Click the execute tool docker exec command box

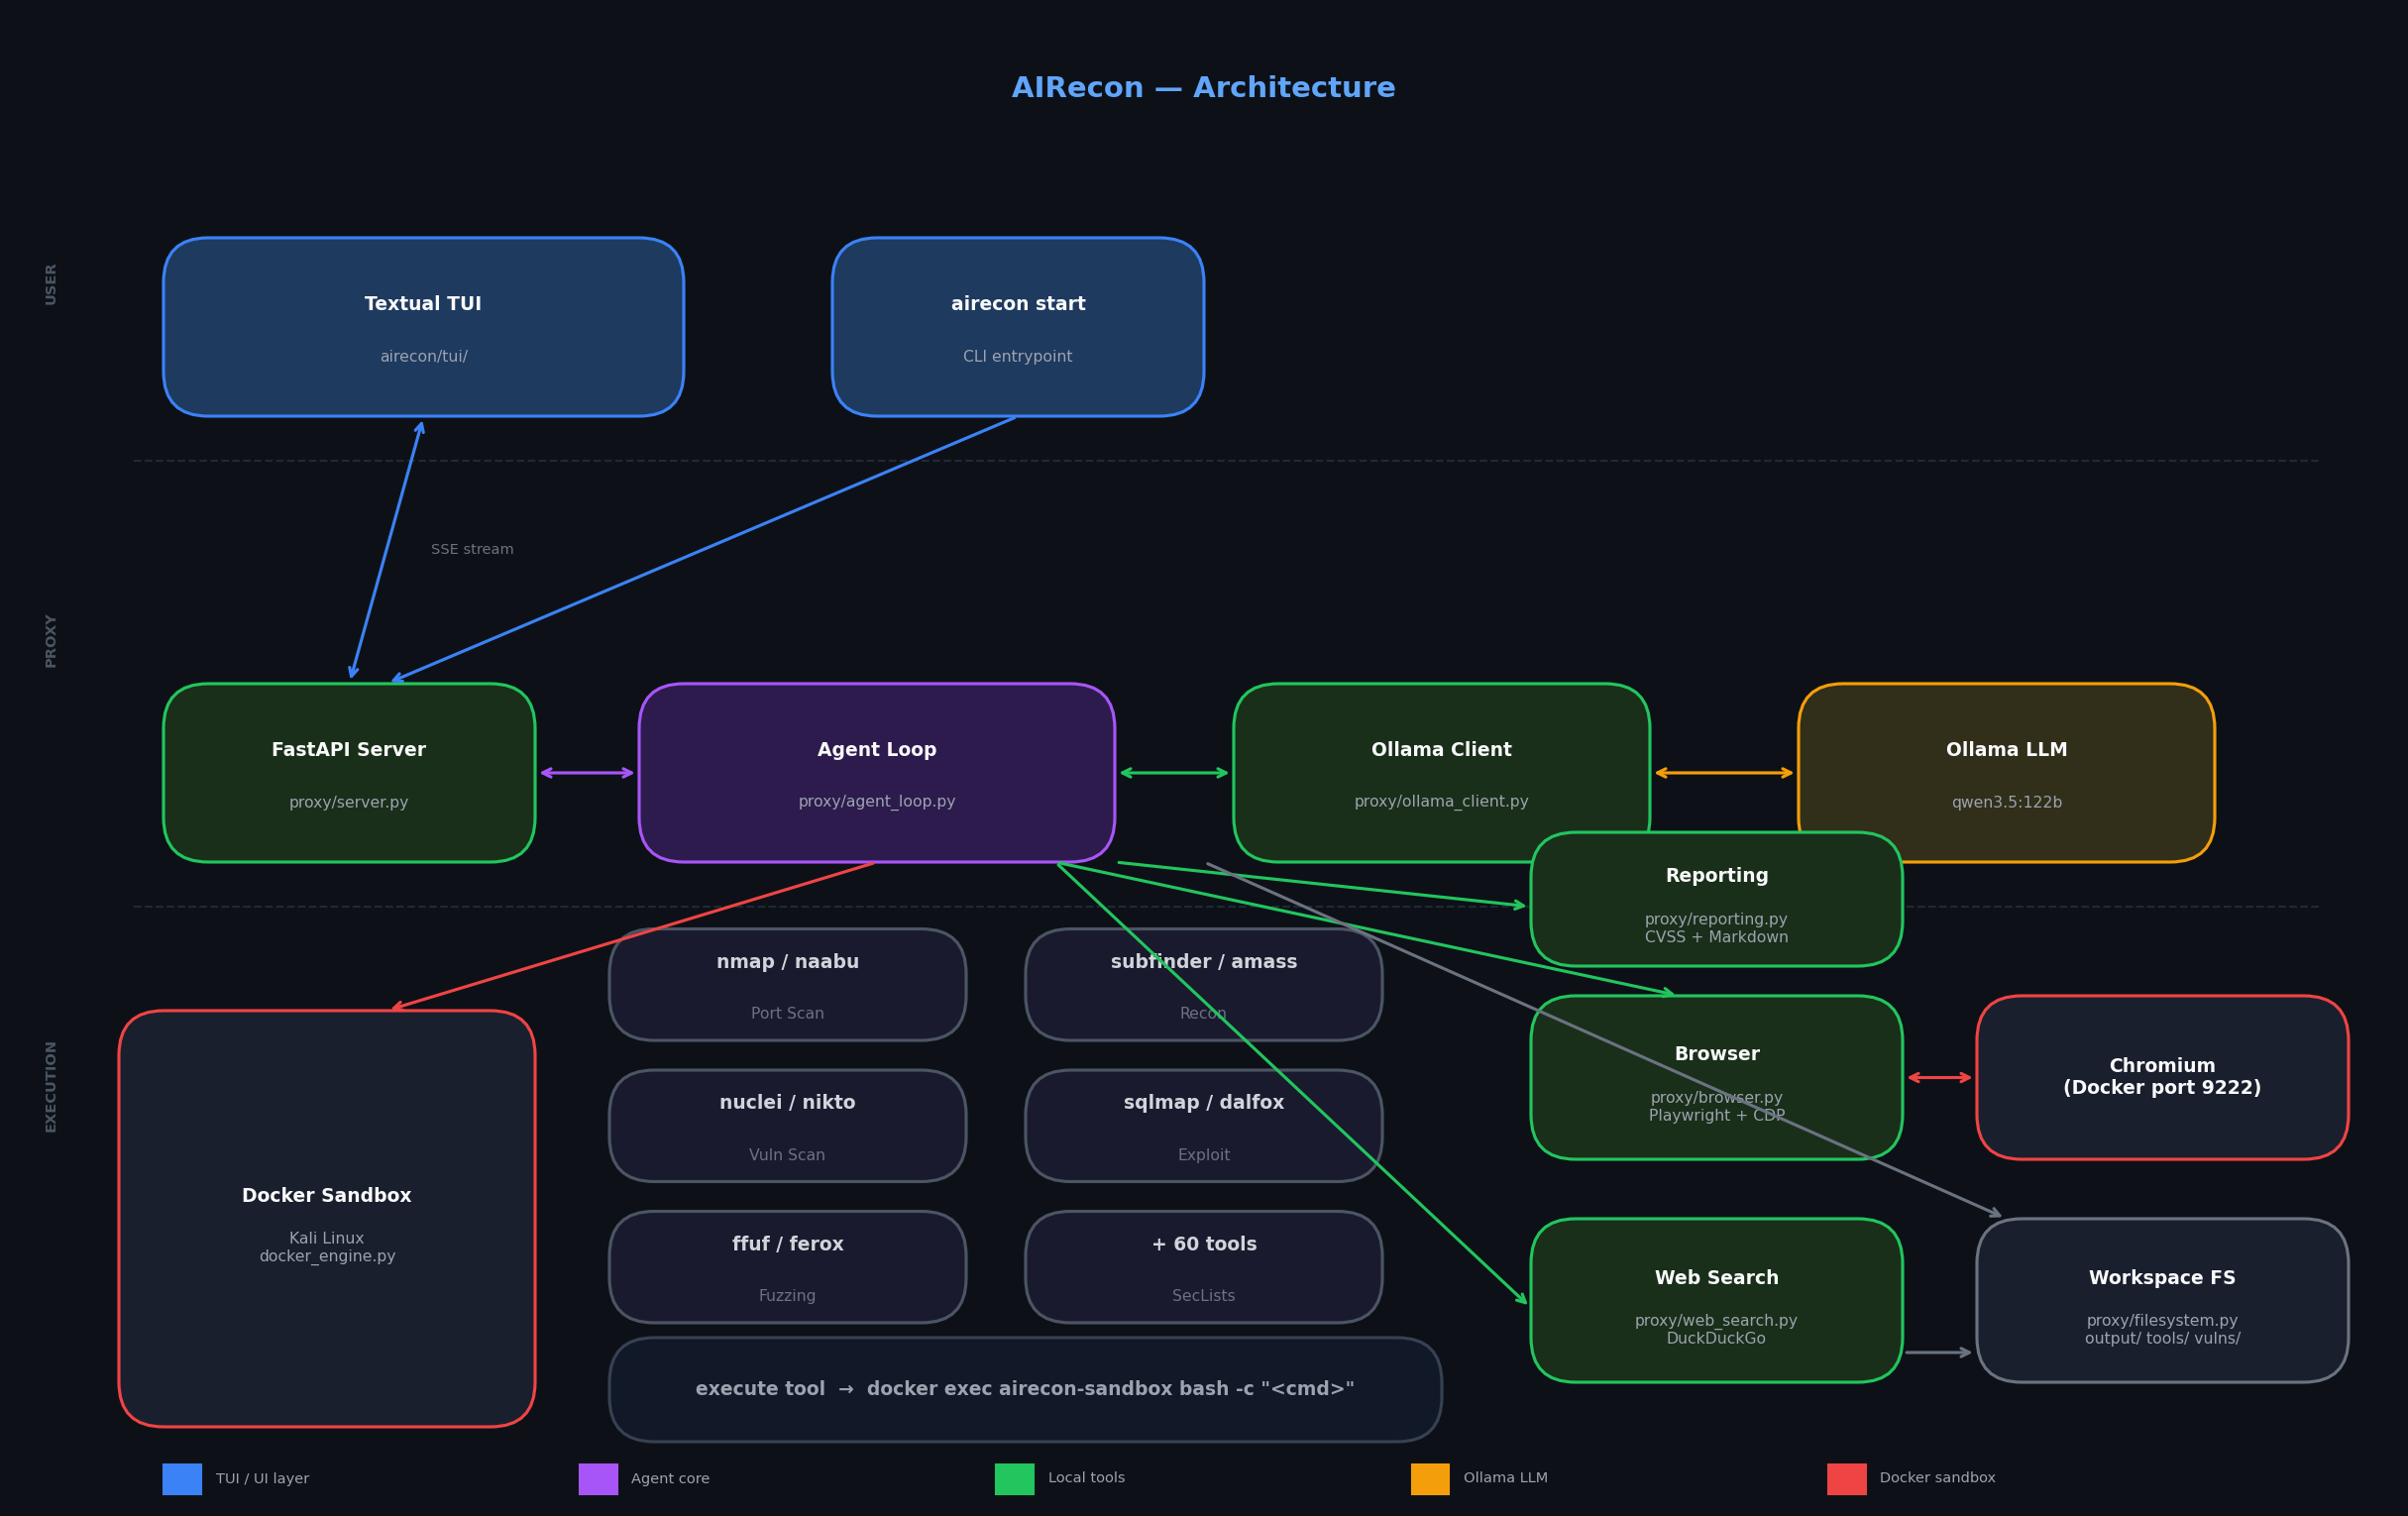tap(1025, 1390)
